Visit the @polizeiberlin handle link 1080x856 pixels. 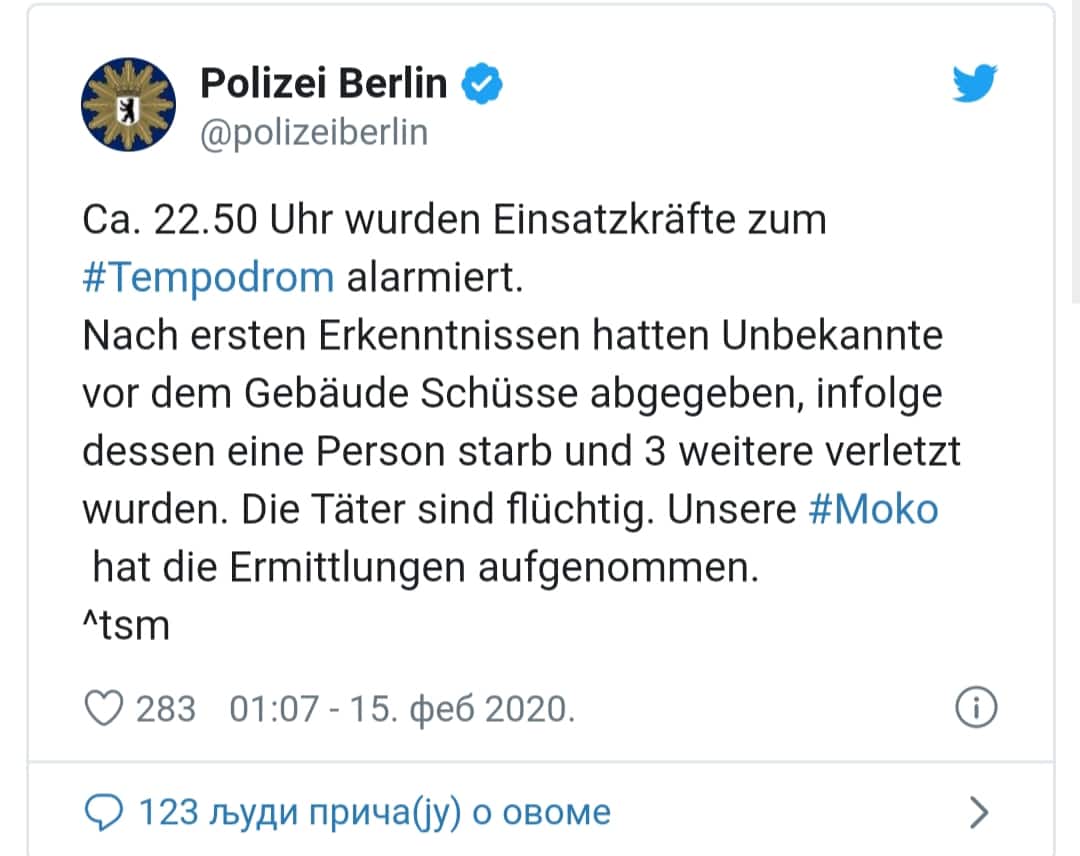click(314, 133)
